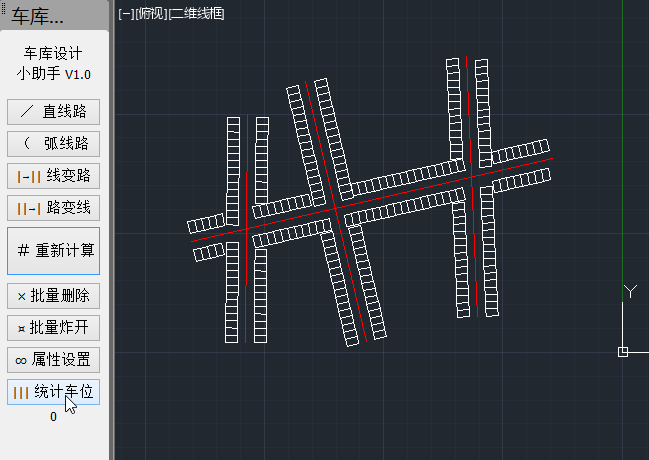Click the 直线路 straight road button
649x460 pixels.
53,112
